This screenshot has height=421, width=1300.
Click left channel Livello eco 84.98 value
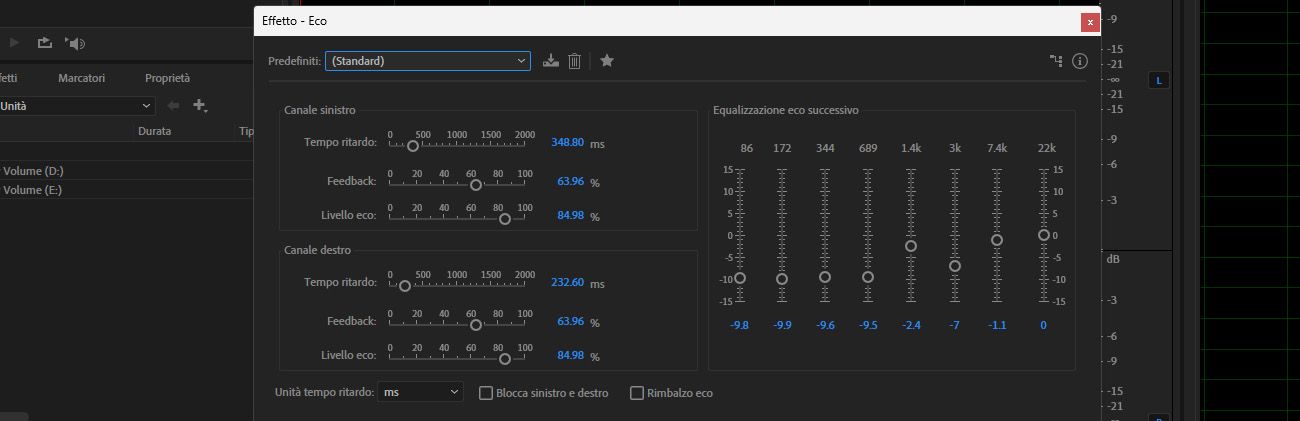pos(570,216)
